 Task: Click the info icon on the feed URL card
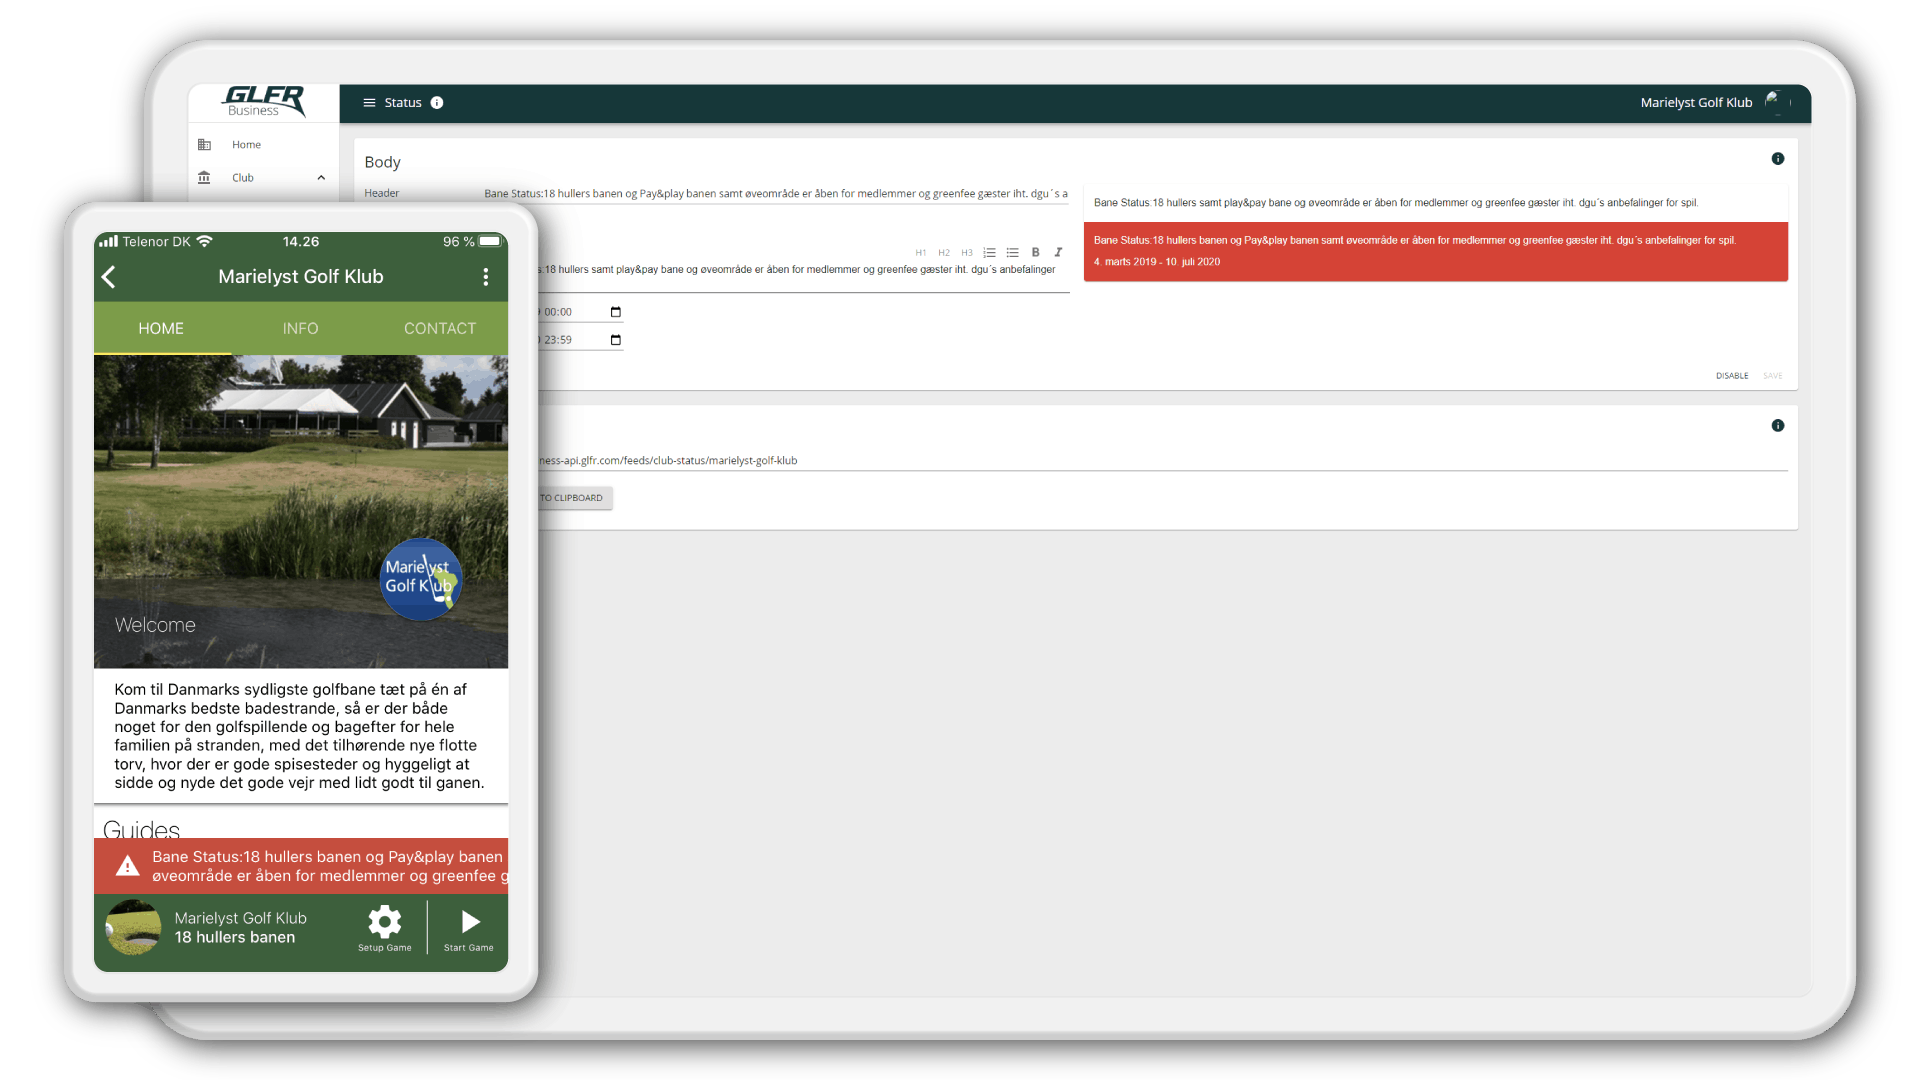pos(1778,426)
